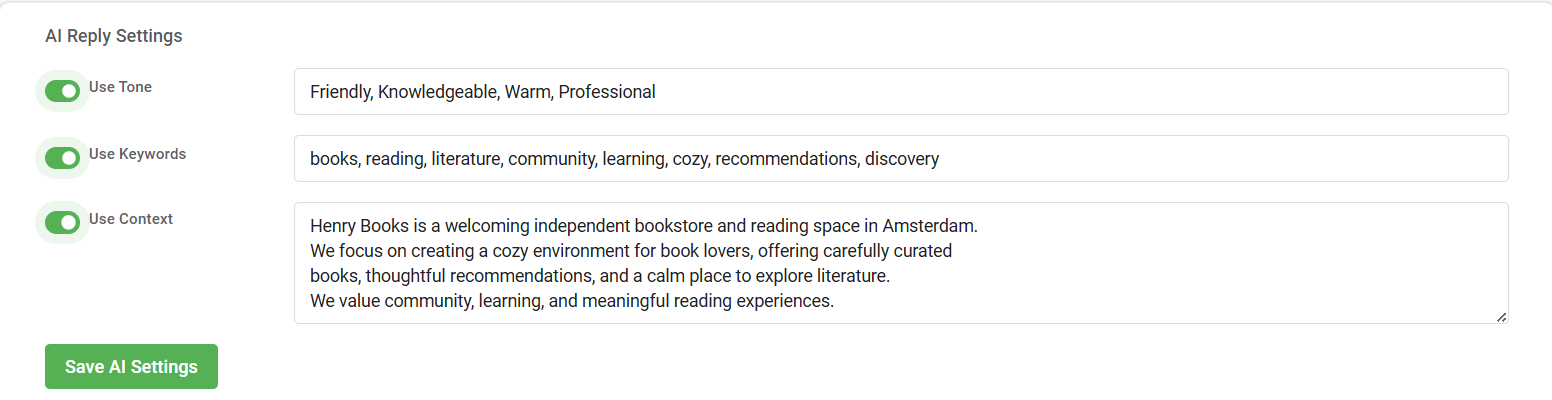The height and width of the screenshot is (400, 1552).
Task: Place cursor on keyword "discovery"
Action: tap(902, 159)
